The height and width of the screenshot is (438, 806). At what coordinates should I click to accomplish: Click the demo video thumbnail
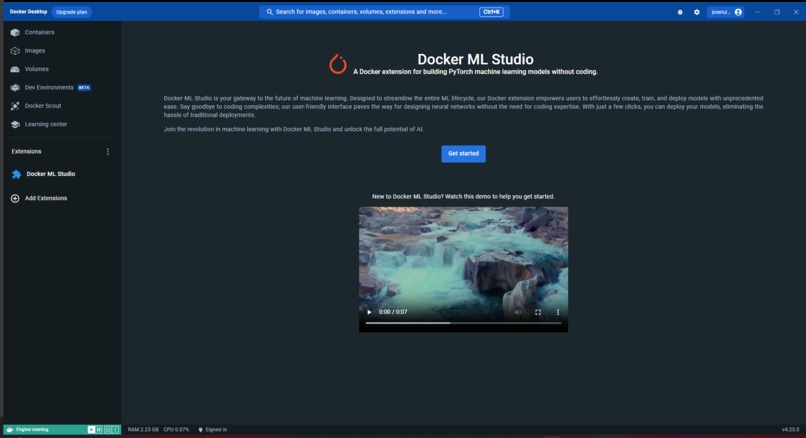463,269
